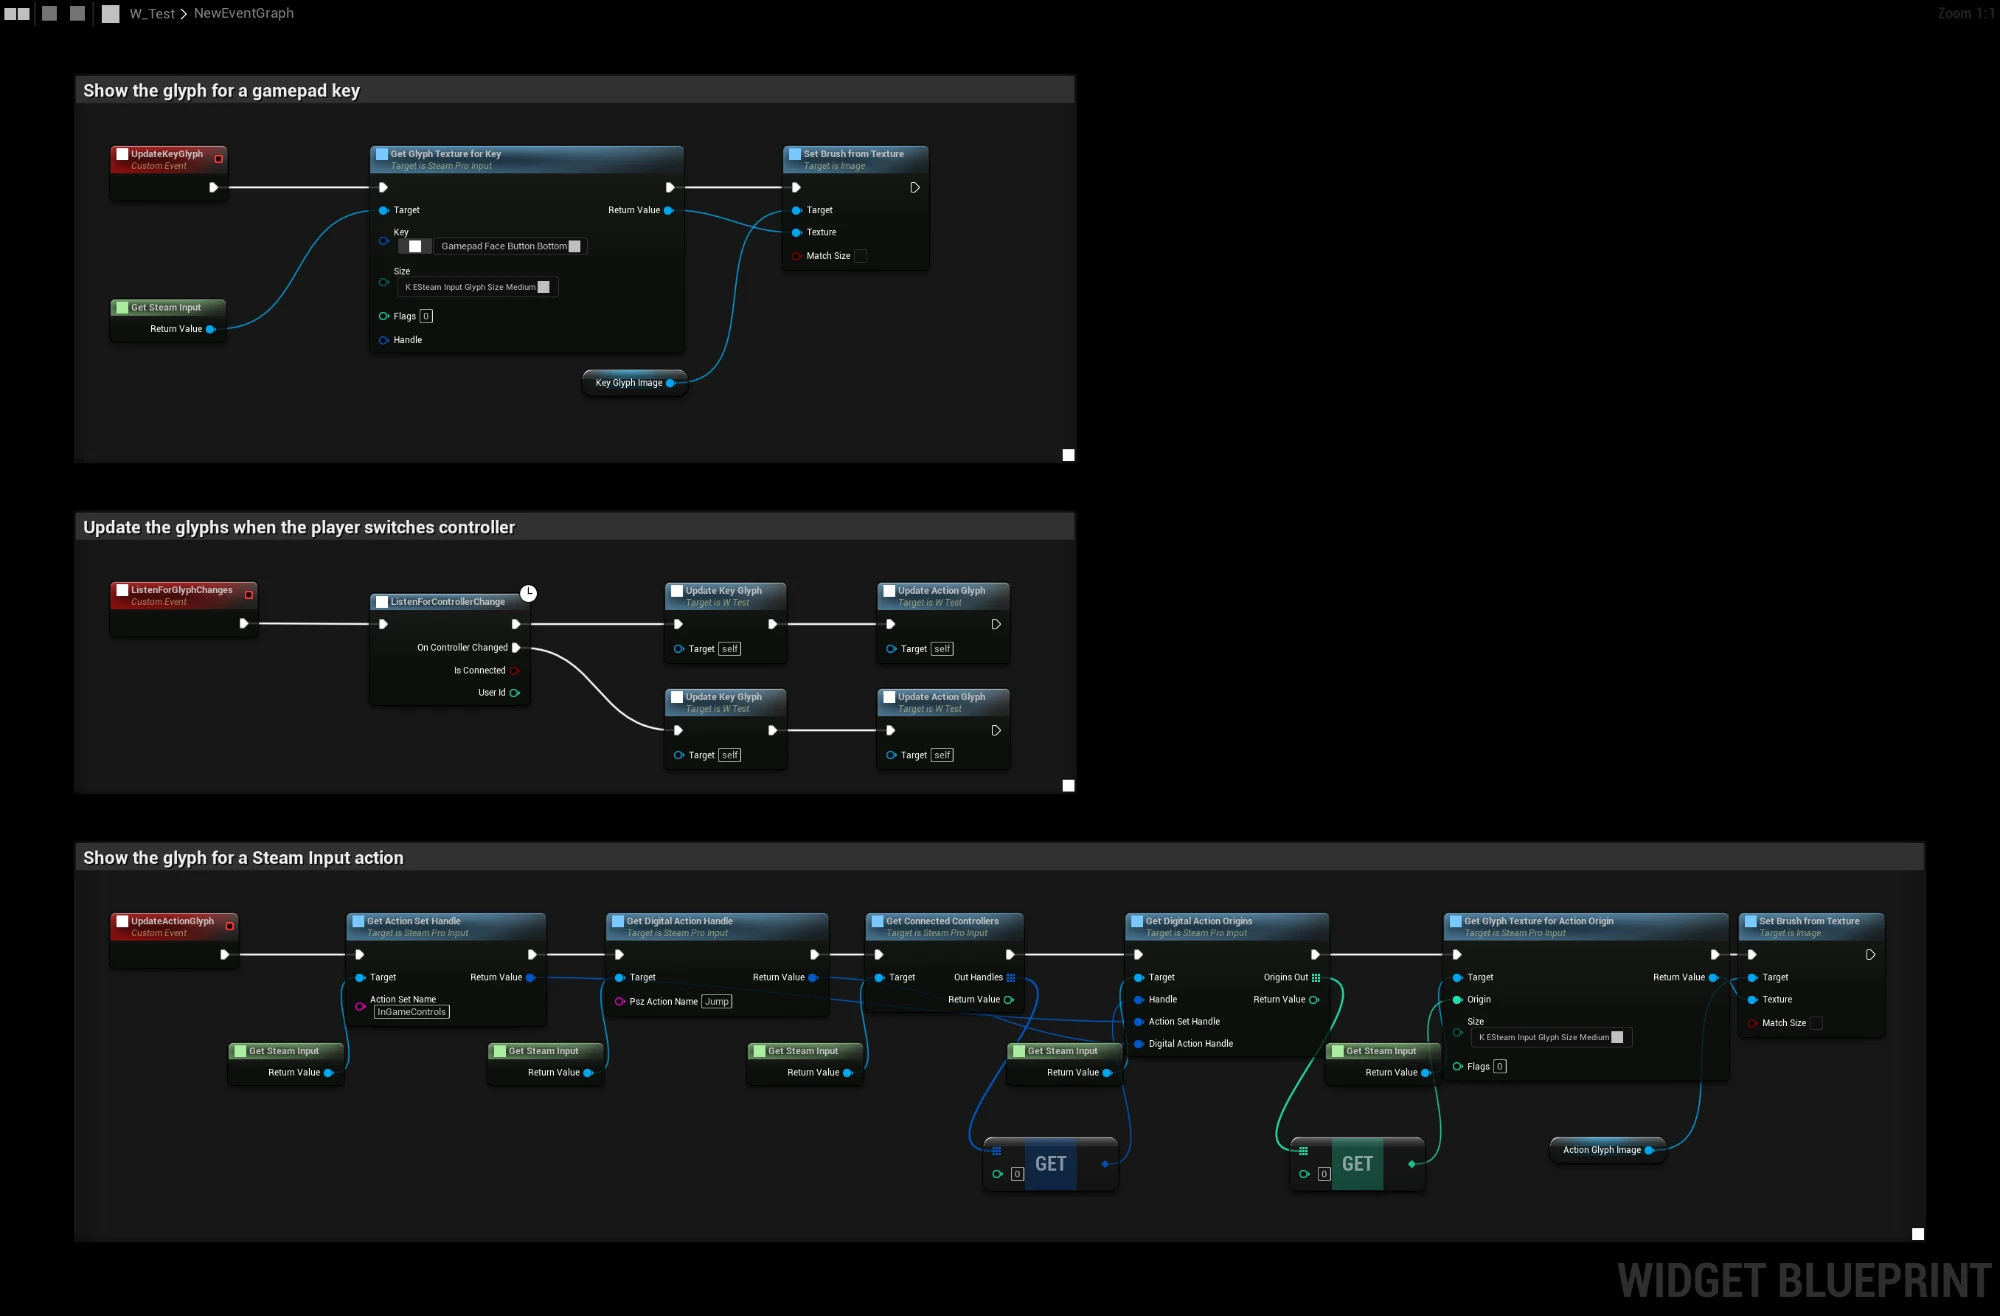Click the W_Test breadcrumb
The width and height of the screenshot is (2000, 1316).
click(152, 14)
